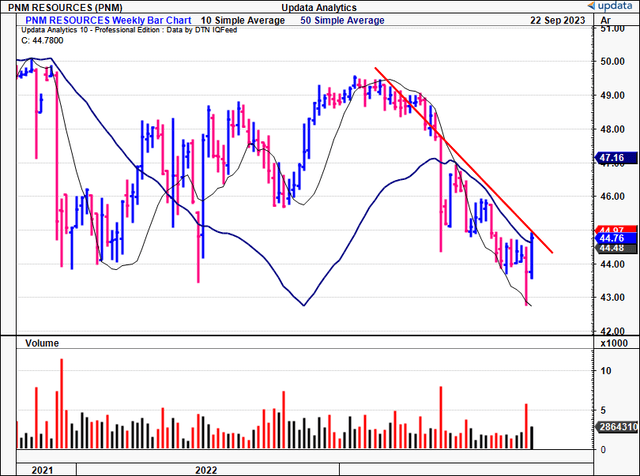Screen dimensions: 640x476
Task: Click the volume axis 5 label
Action: [x=603, y=411]
